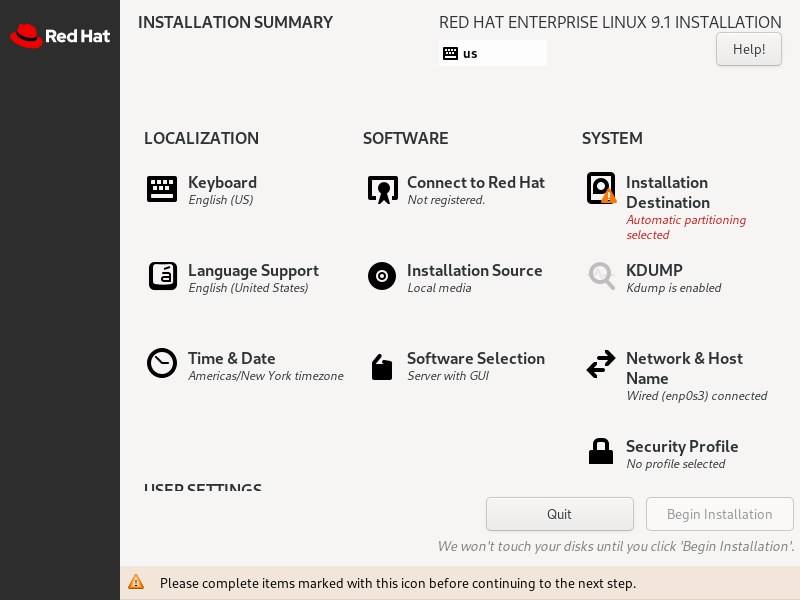Image resolution: width=800 pixels, height=600 pixels.
Task: Click 'No profile selected' status text
Action: pos(676,464)
